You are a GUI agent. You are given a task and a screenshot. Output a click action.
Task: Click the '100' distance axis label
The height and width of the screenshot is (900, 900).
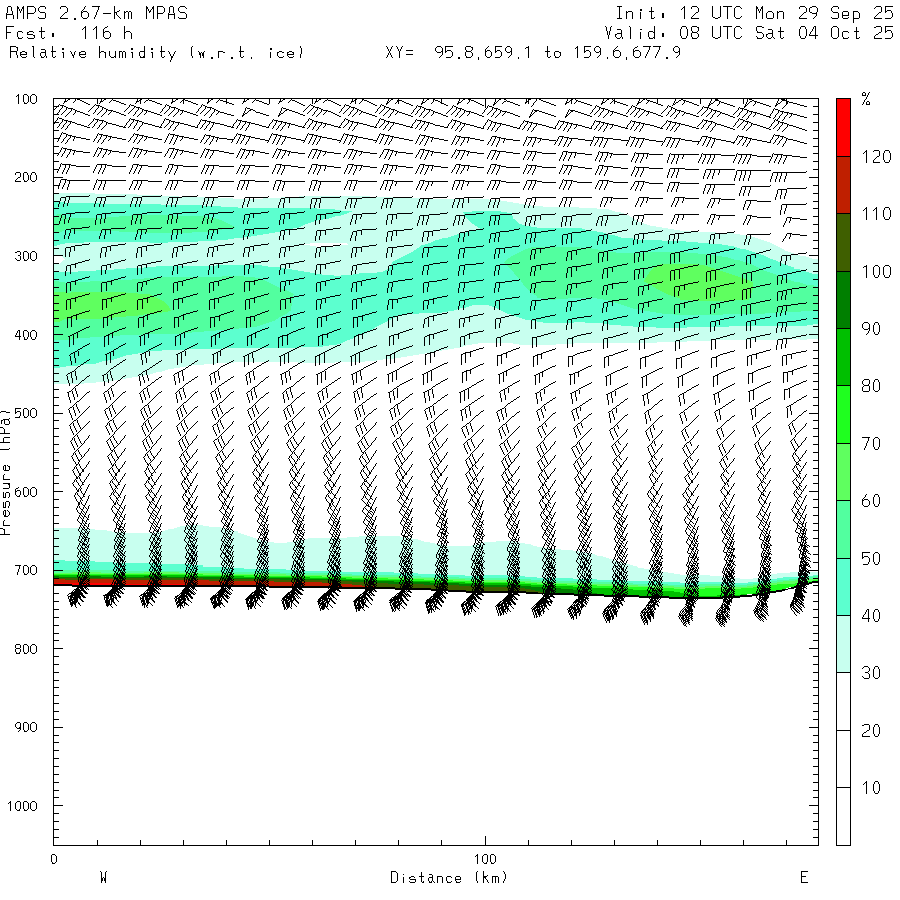pos(485,859)
